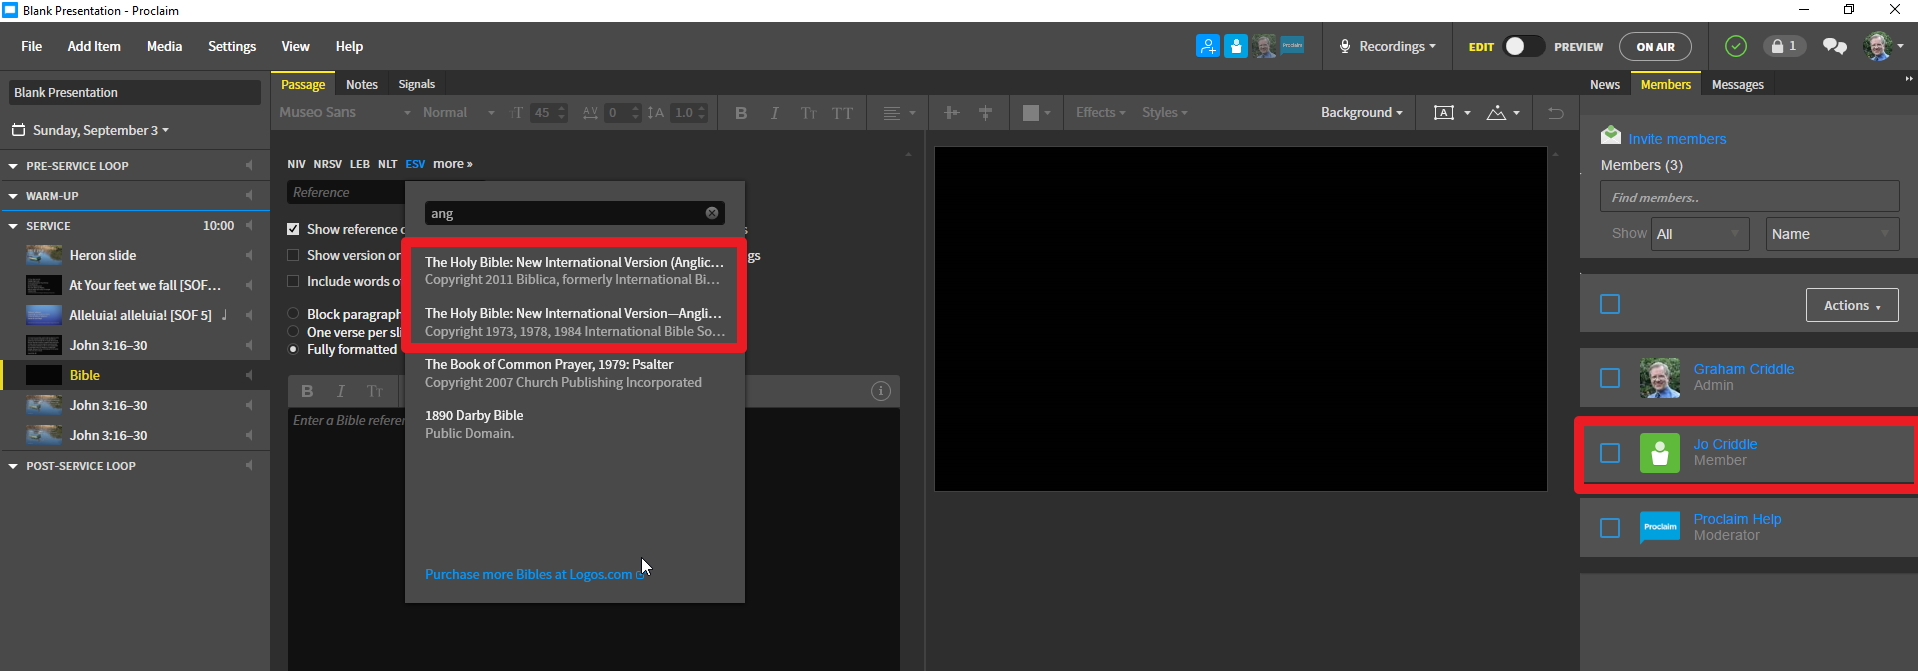Toggle bold in formatting toolbar
The width and height of the screenshot is (1918, 671).
tap(741, 113)
